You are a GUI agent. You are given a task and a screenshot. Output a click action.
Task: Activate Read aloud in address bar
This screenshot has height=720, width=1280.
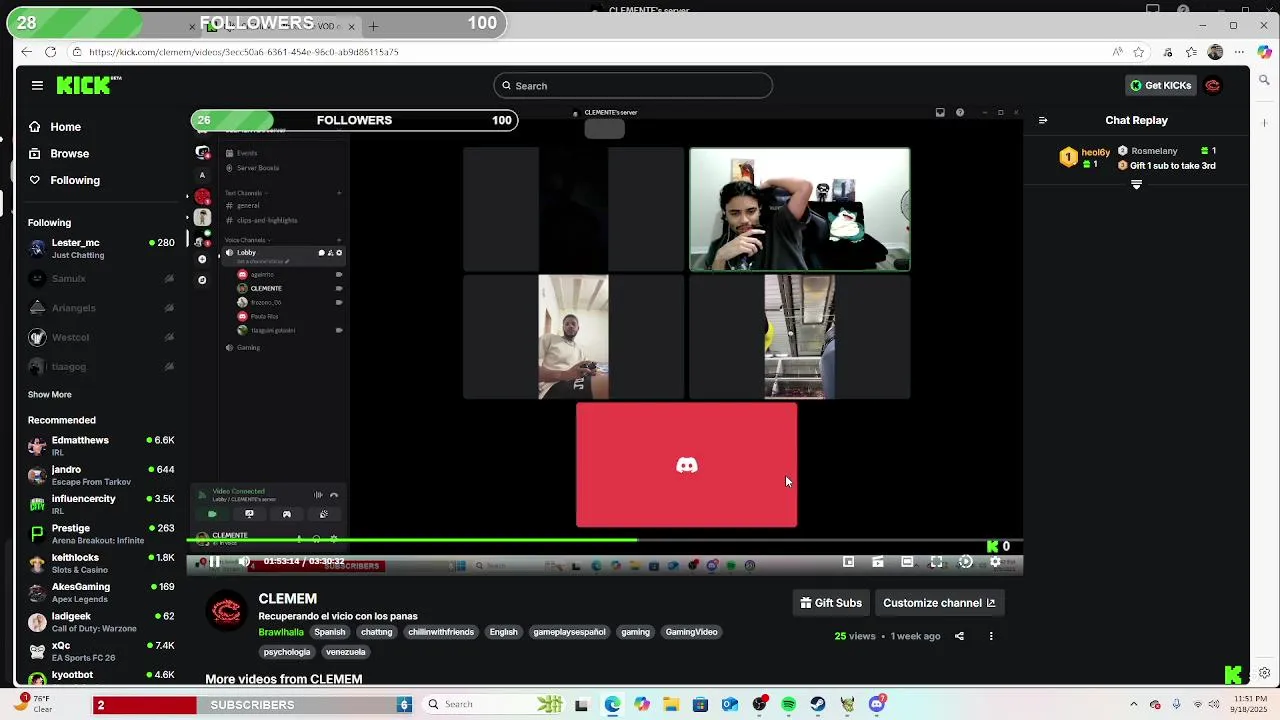tap(1117, 52)
